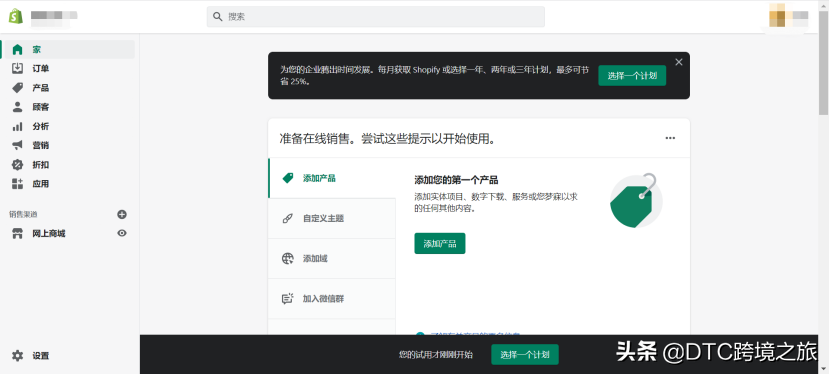
Task: Click the 添加域 globe icon
Action: pyautogui.click(x=287, y=258)
